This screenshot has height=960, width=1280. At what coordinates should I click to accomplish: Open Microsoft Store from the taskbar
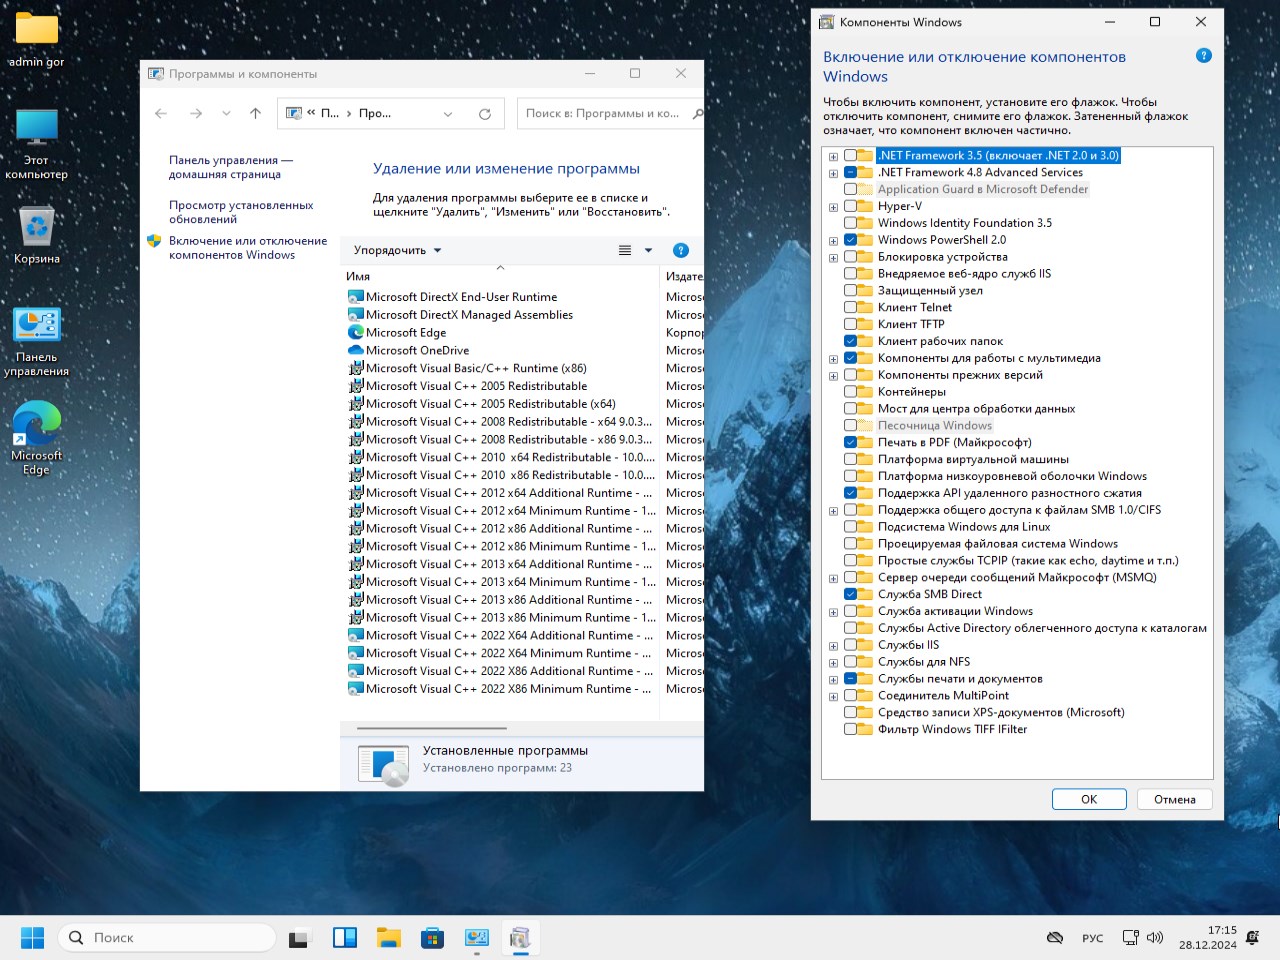point(432,938)
